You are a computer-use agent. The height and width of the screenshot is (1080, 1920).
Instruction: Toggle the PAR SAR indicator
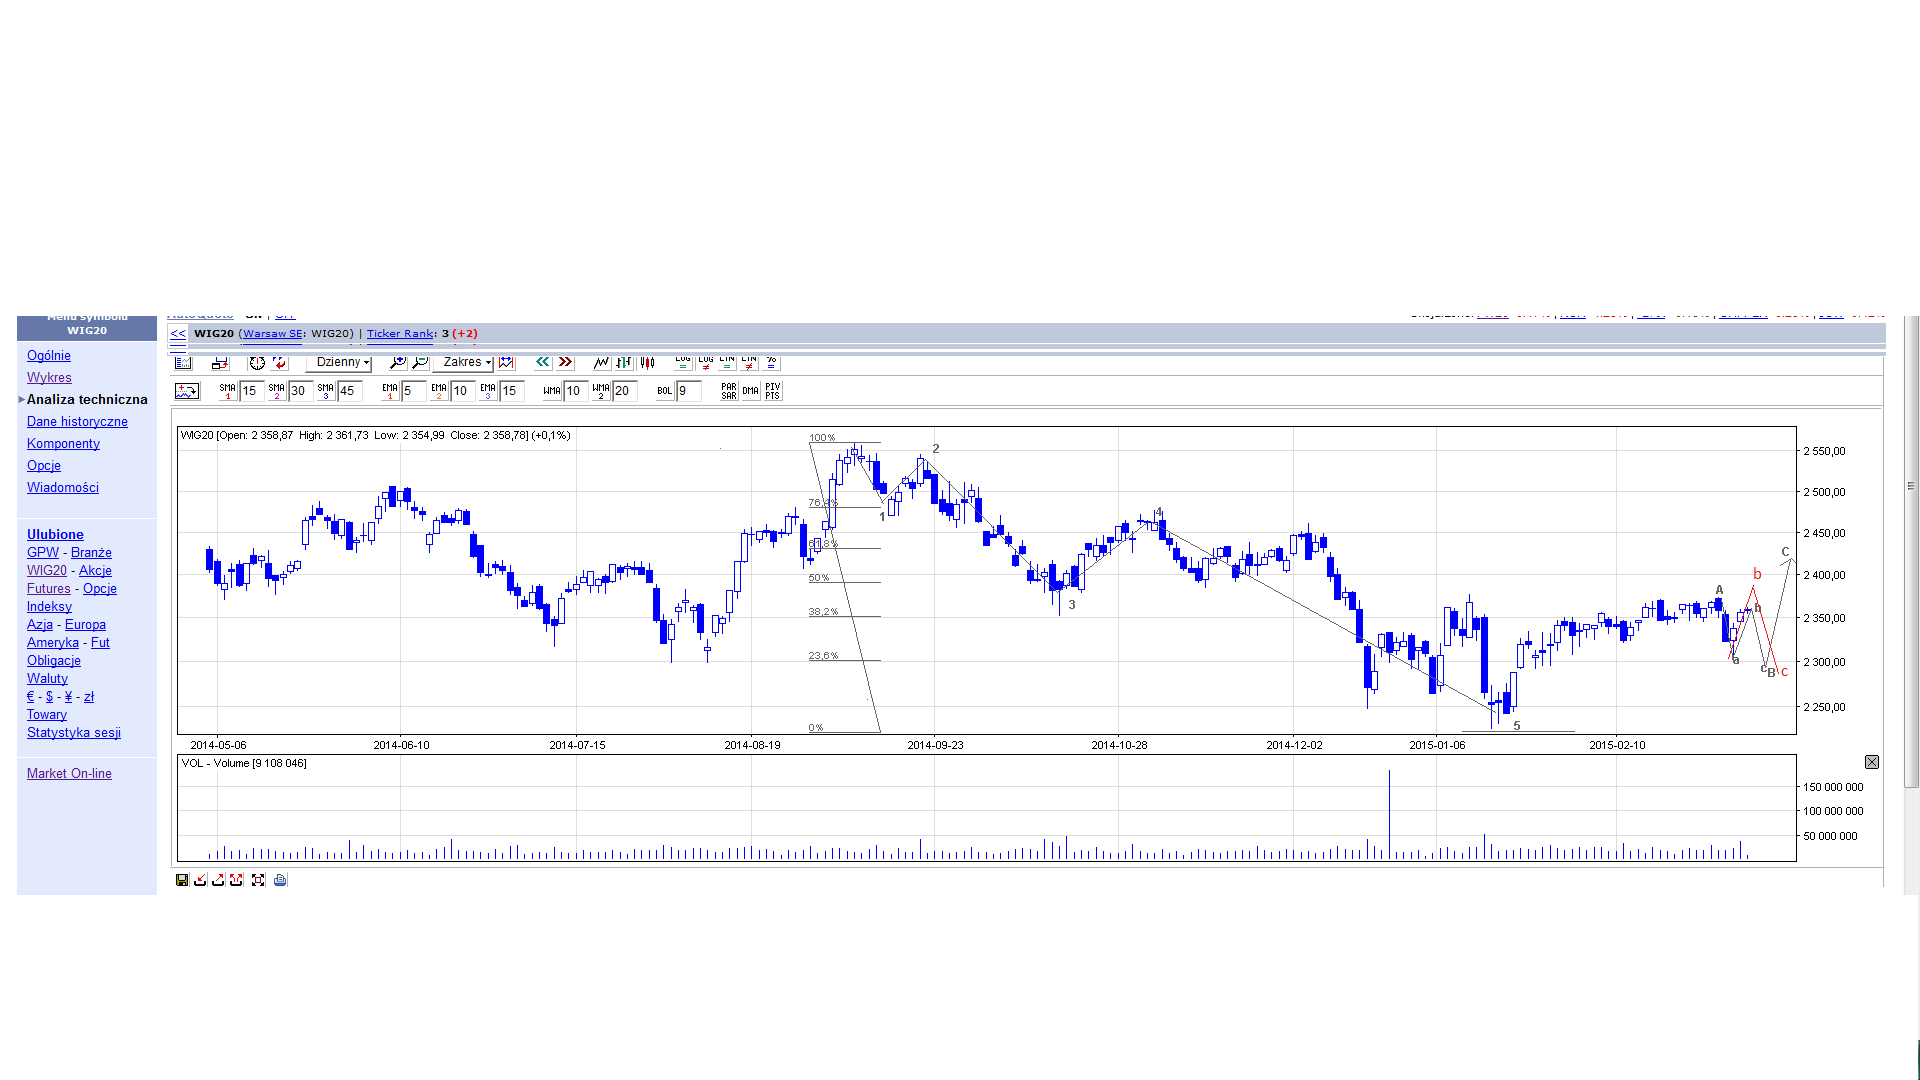click(x=729, y=391)
